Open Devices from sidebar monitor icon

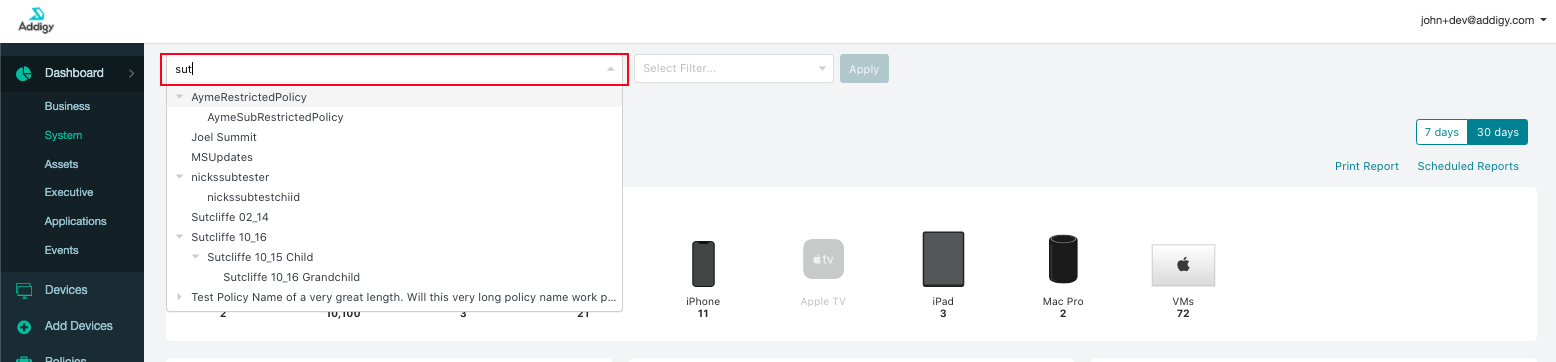pyautogui.click(x=24, y=290)
